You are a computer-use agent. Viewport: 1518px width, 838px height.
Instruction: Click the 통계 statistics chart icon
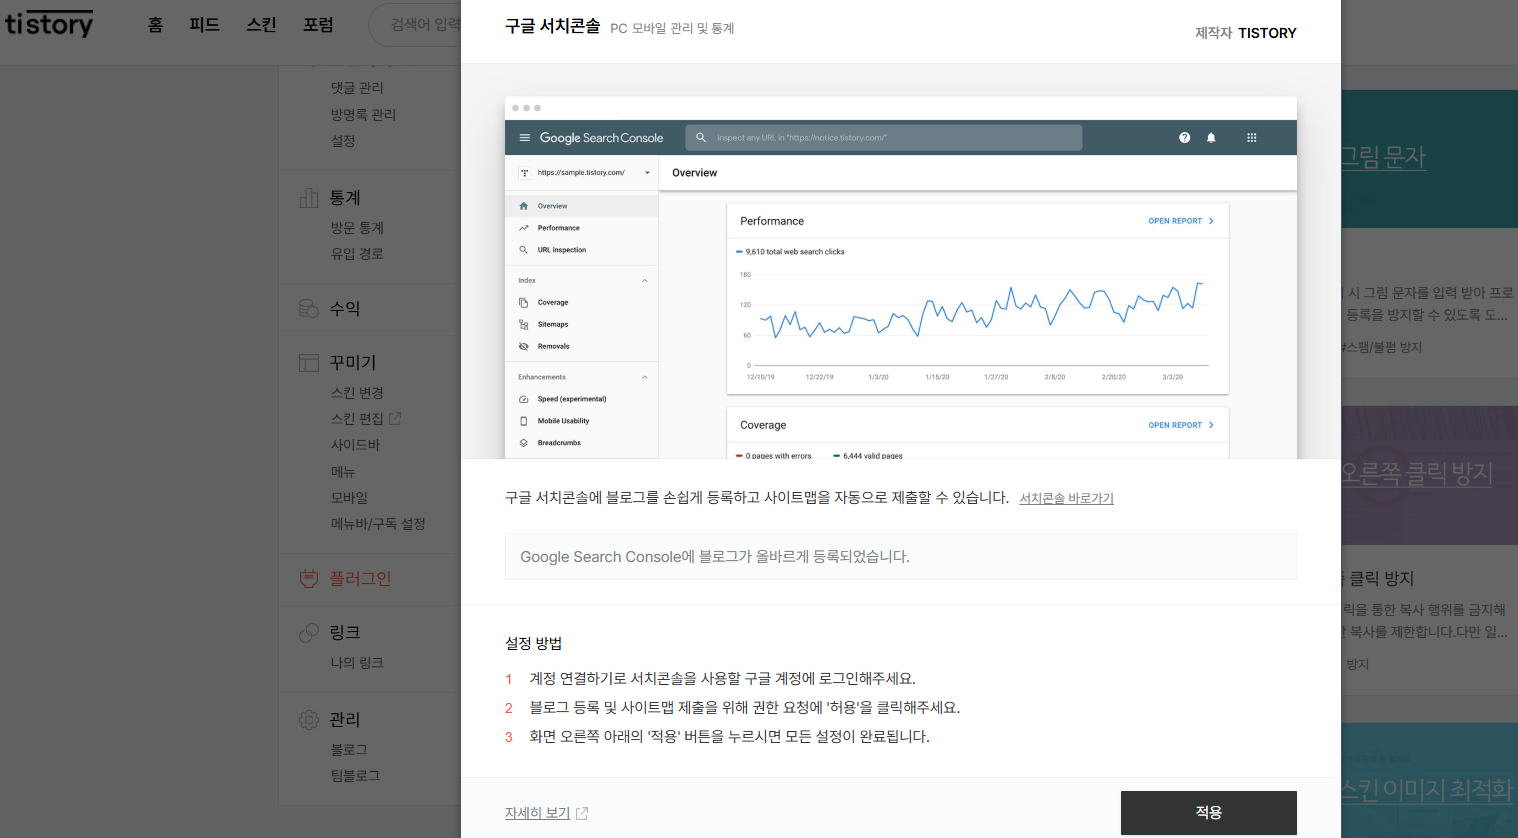pos(309,198)
